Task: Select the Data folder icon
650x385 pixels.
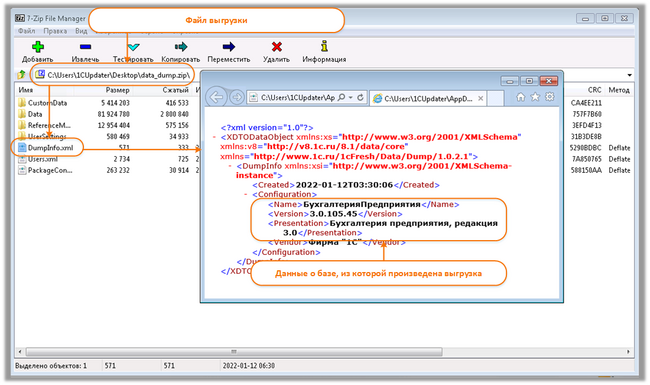Action: pyautogui.click(x=22, y=114)
